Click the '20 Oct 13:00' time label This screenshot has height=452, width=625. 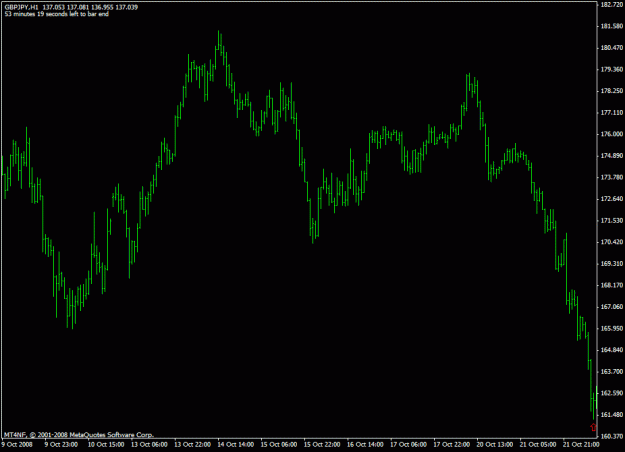(495, 444)
